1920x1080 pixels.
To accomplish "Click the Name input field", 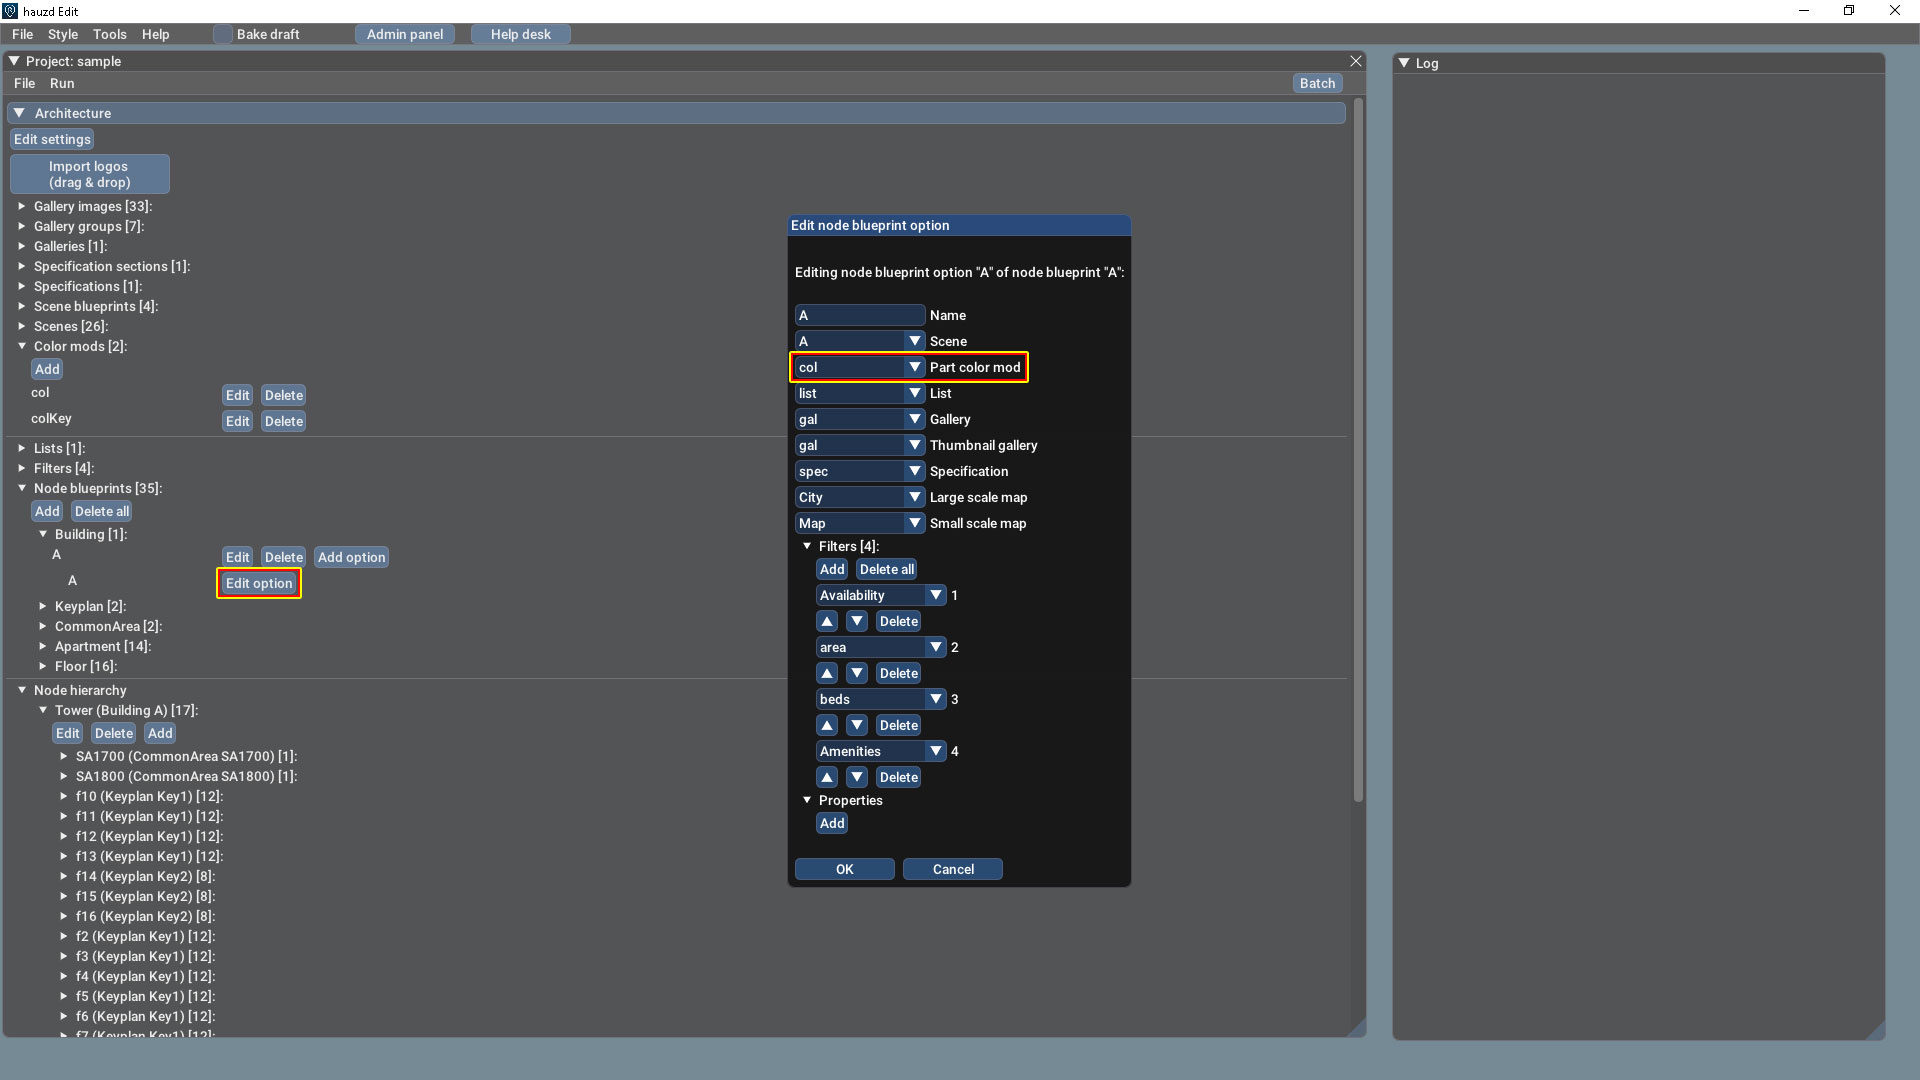I will point(859,315).
